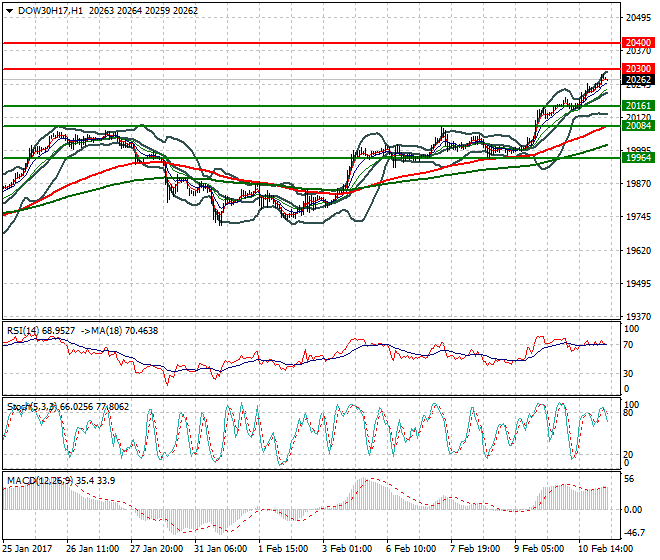Select the Stoch(5,3,3) indicator label
The image size is (660, 560).
(32, 407)
